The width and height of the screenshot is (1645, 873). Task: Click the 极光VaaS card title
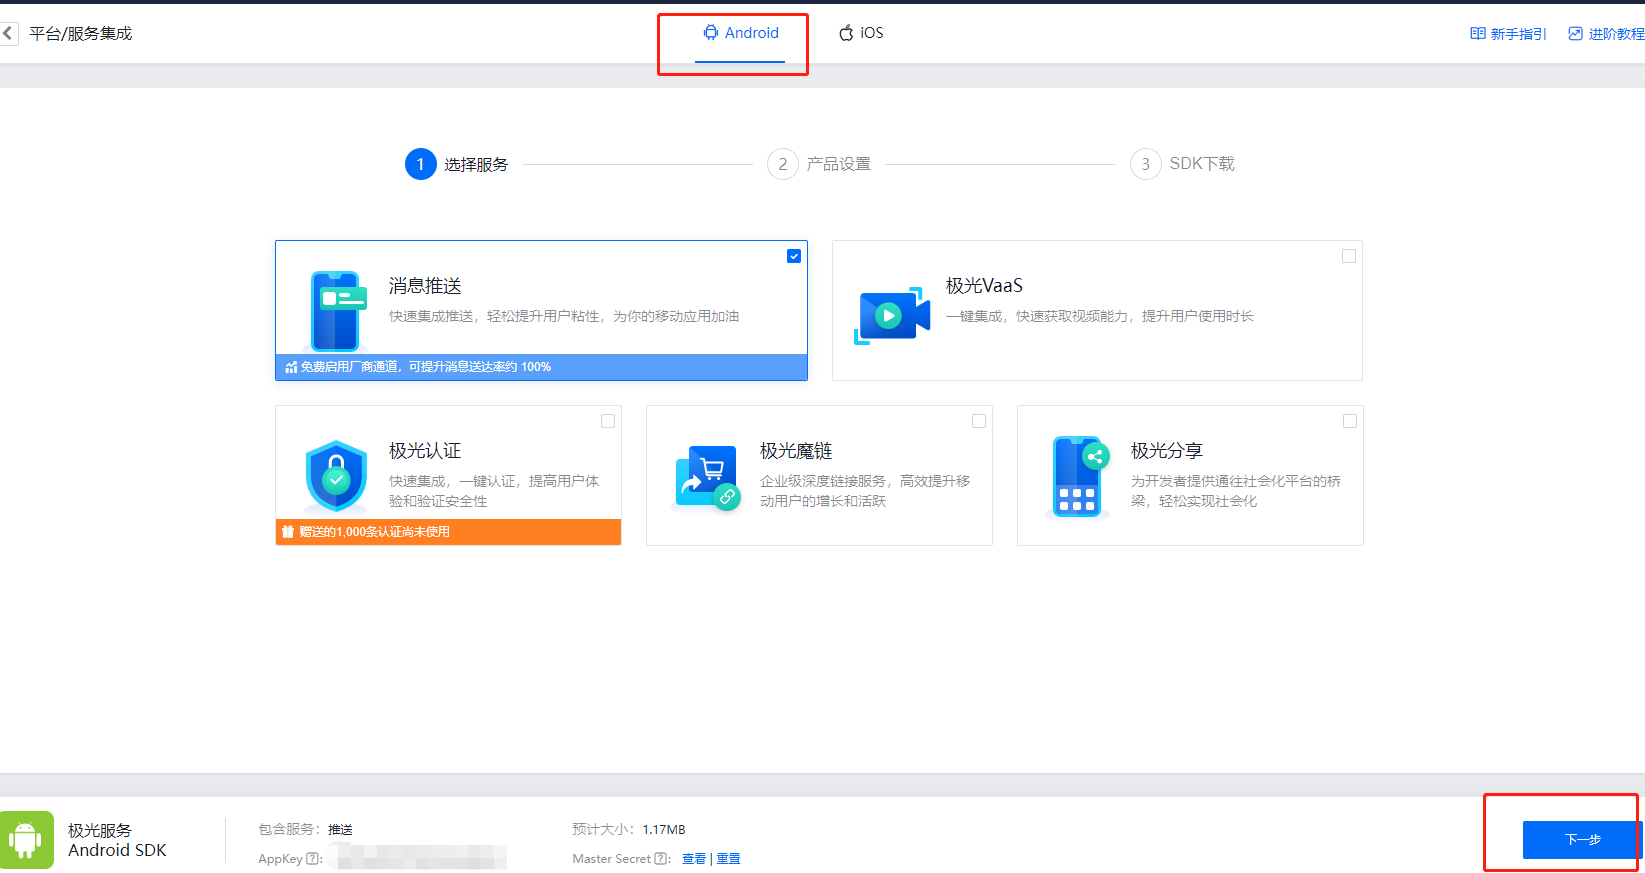(984, 286)
